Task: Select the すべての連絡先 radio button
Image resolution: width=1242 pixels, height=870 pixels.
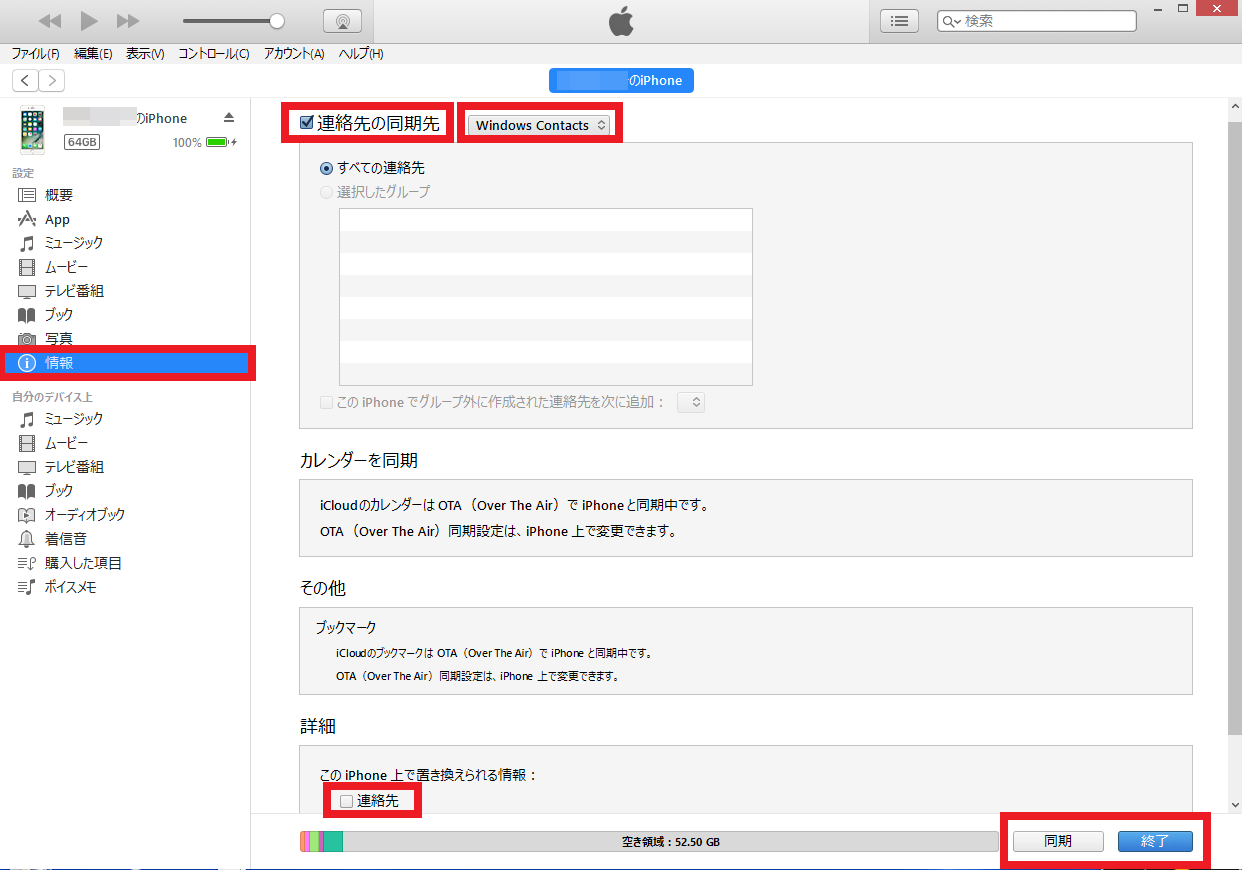Action: pyautogui.click(x=326, y=168)
